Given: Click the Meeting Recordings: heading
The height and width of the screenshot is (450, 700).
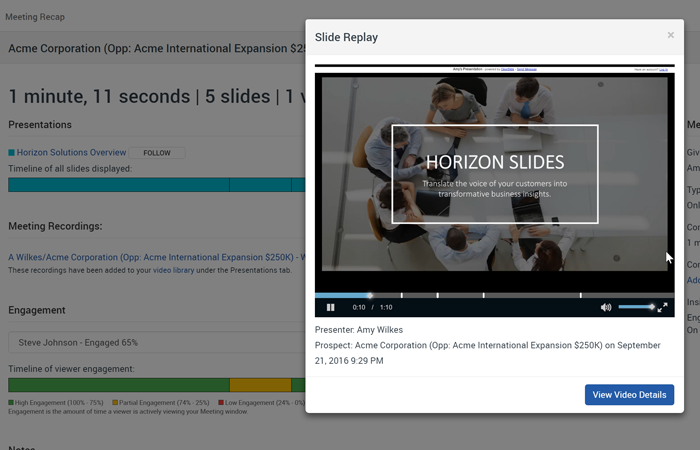Looking at the screenshot, I should tap(55, 226).
